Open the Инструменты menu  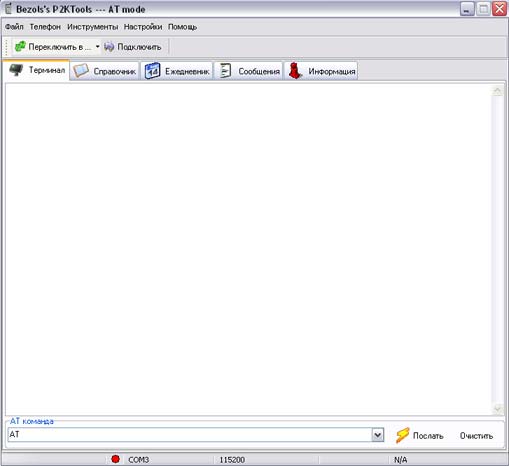(x=93, y=27)
